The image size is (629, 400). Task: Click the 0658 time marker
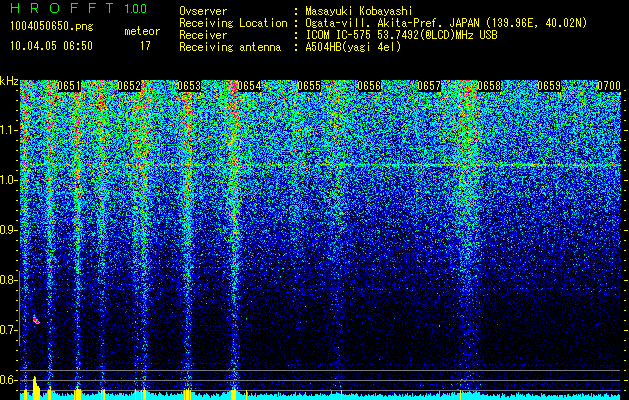(x=489, y=86)
